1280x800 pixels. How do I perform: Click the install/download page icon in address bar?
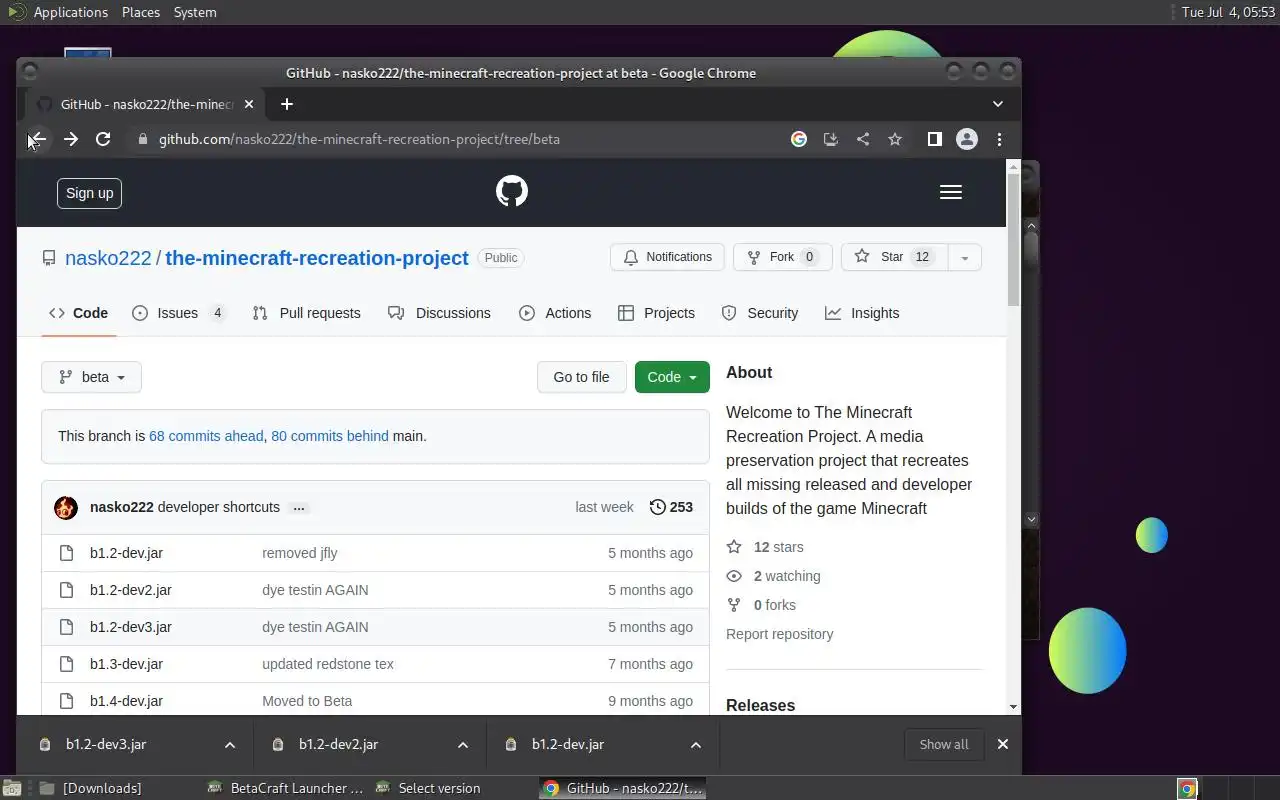[x=830, y=139]
